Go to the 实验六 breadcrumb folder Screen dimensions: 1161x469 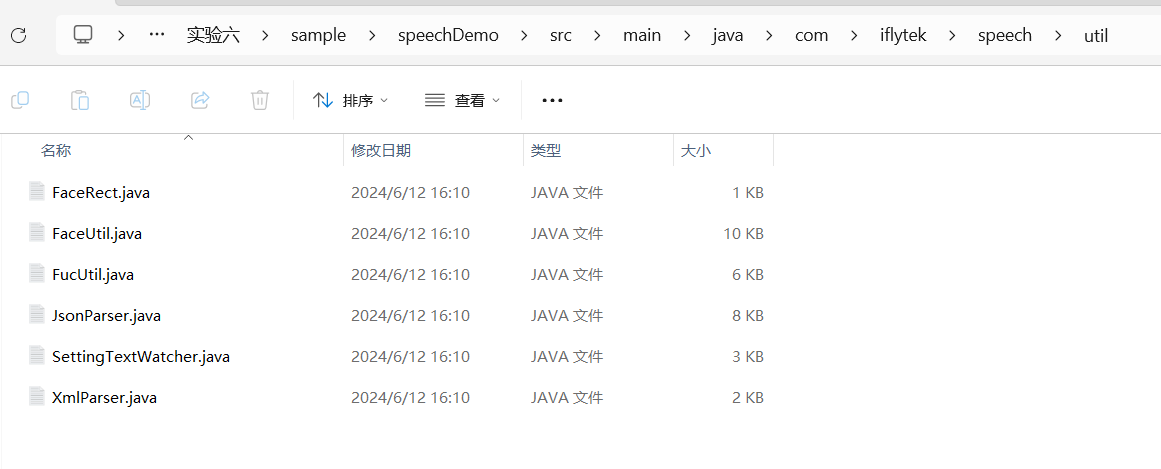pos(213,35)
